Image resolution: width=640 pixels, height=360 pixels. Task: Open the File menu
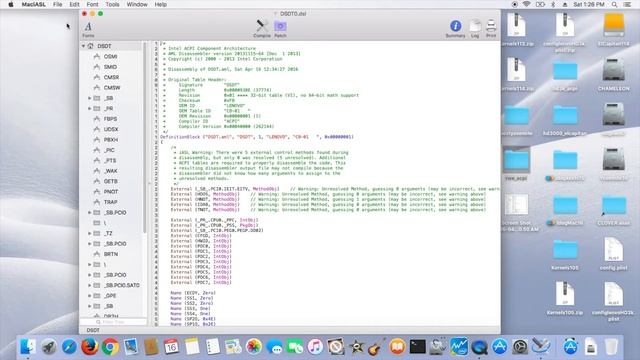[58, 4]
